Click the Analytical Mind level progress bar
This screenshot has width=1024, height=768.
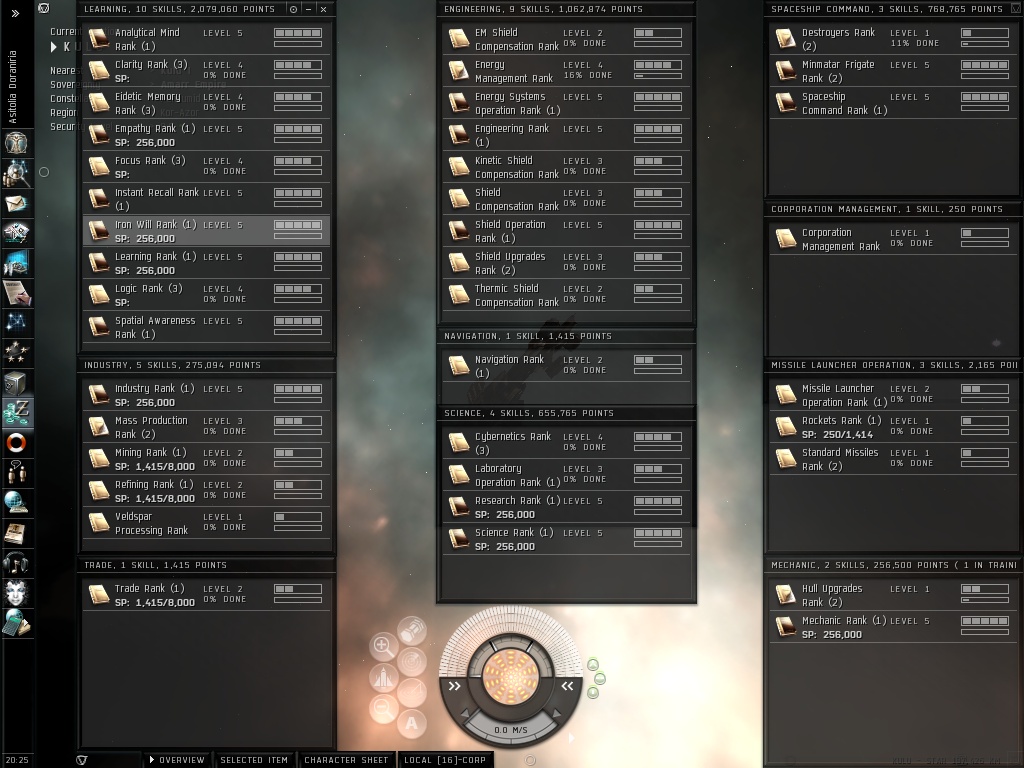click(298, 33)
